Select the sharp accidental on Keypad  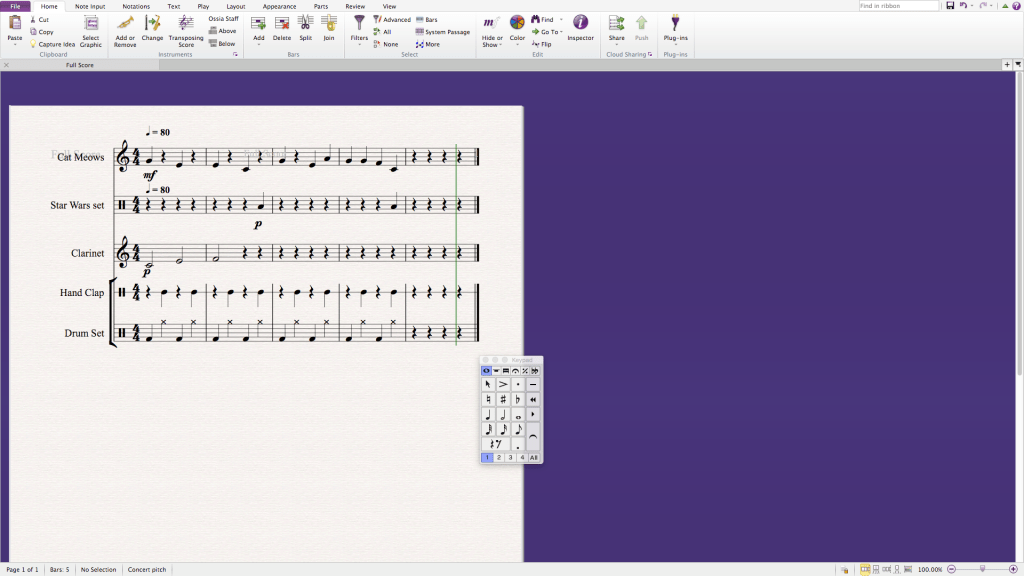pos(503,399)
